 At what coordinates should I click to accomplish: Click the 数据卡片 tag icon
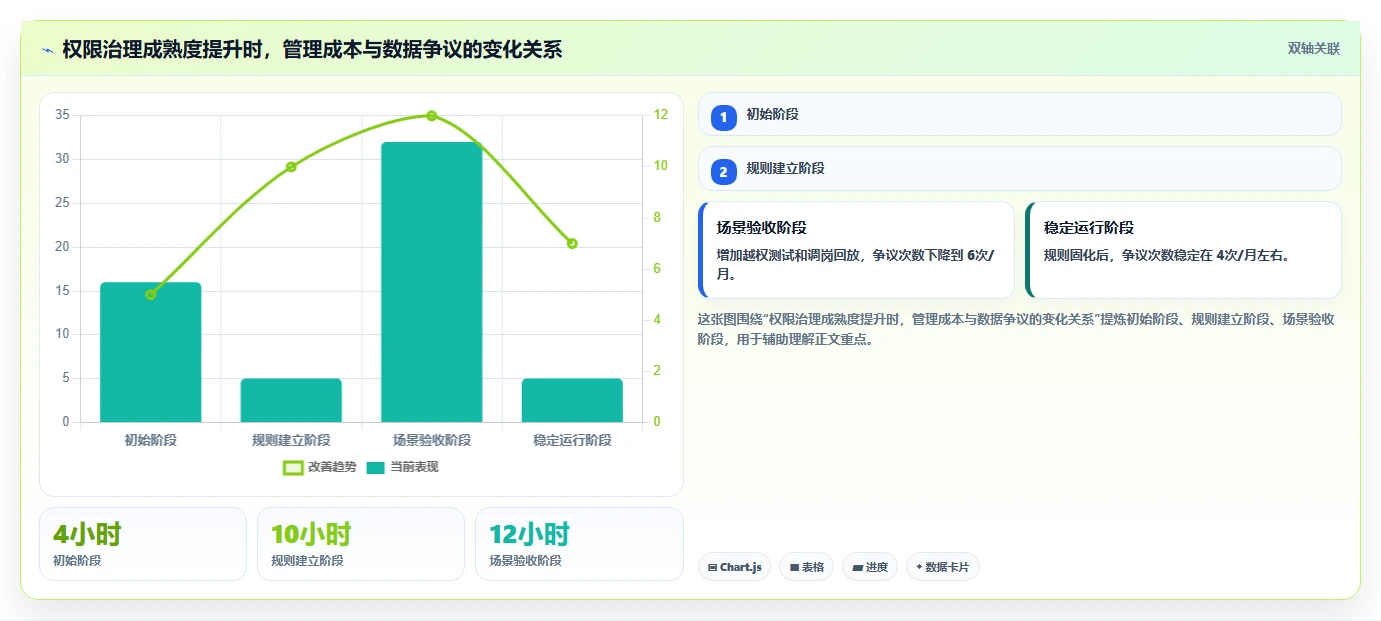point(919,567)
